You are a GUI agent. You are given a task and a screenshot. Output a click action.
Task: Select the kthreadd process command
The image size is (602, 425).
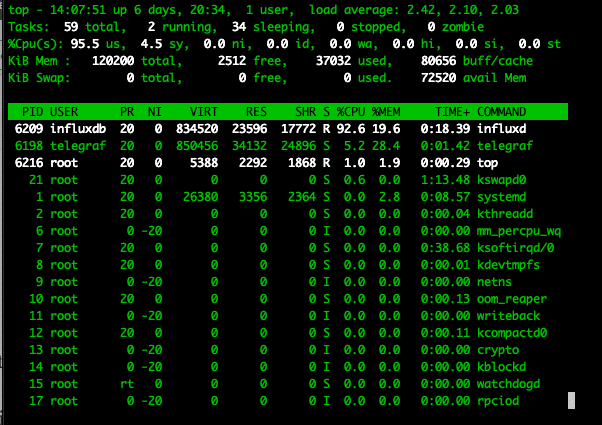[x=505, y=214]
